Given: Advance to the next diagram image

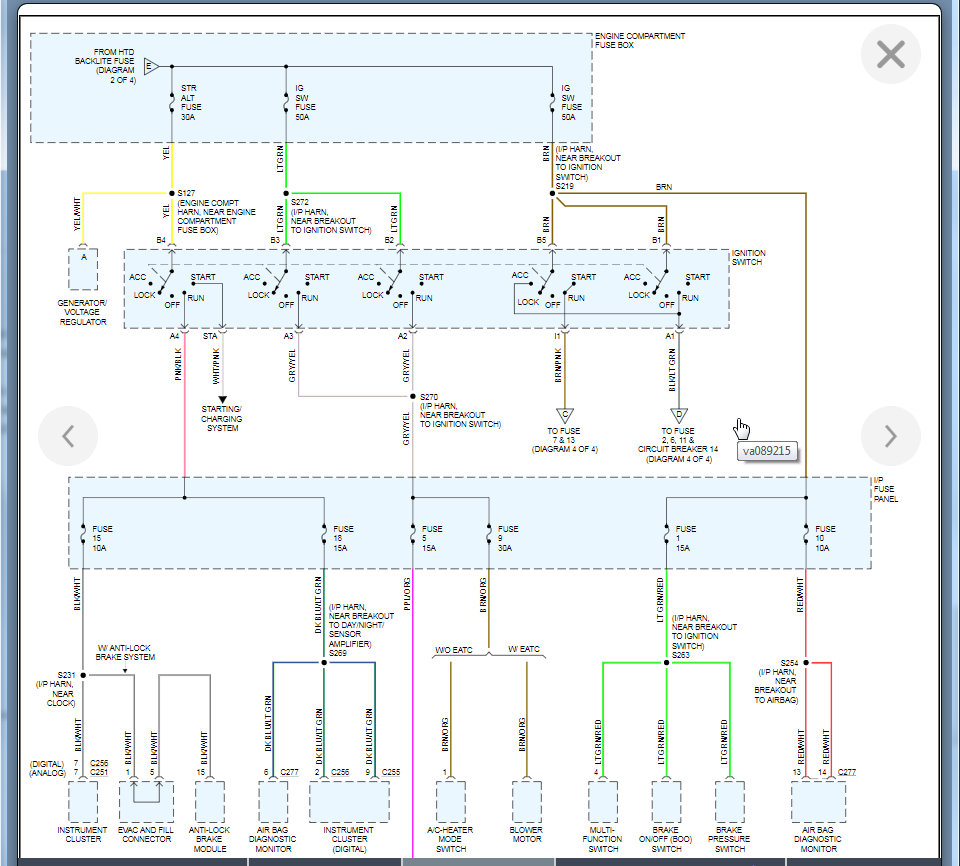Looking at the screenshot, I should pyautogui.click(x=891, y=436).
